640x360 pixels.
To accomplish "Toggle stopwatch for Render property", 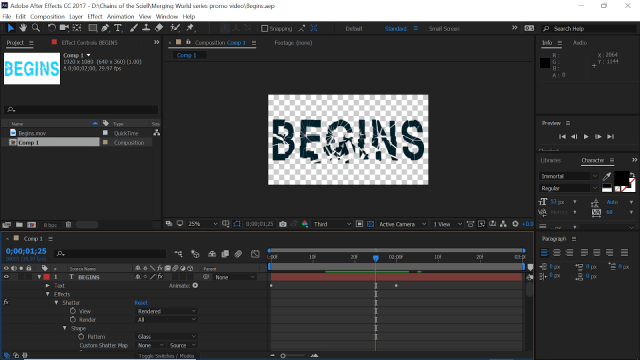I will (73, 320).
